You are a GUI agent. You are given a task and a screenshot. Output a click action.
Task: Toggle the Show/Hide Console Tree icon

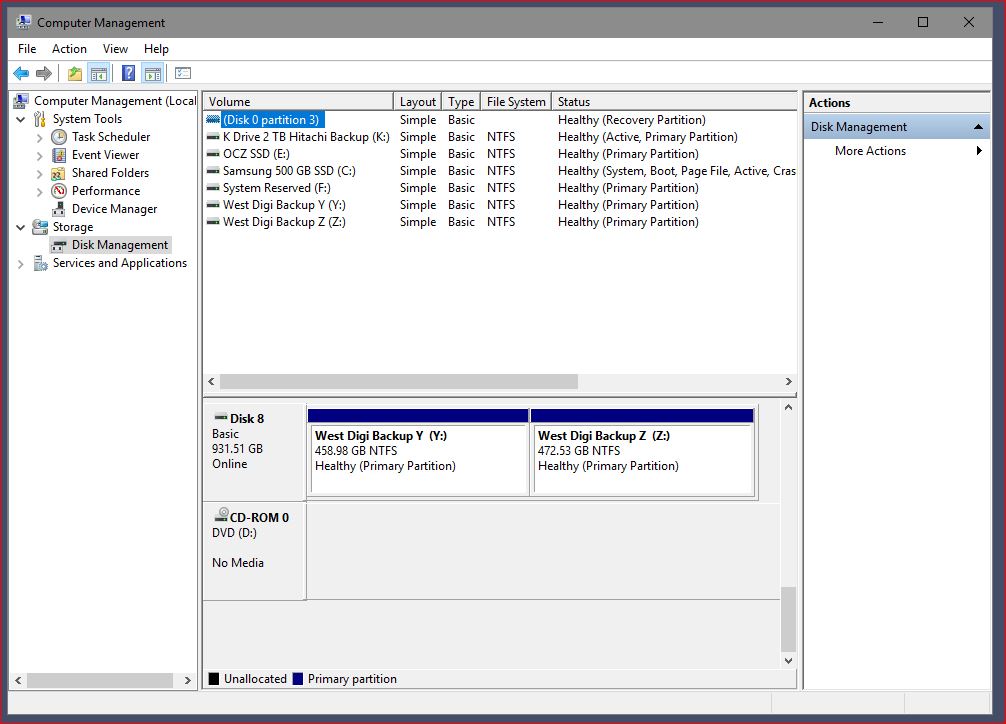[x=99, y=73]
